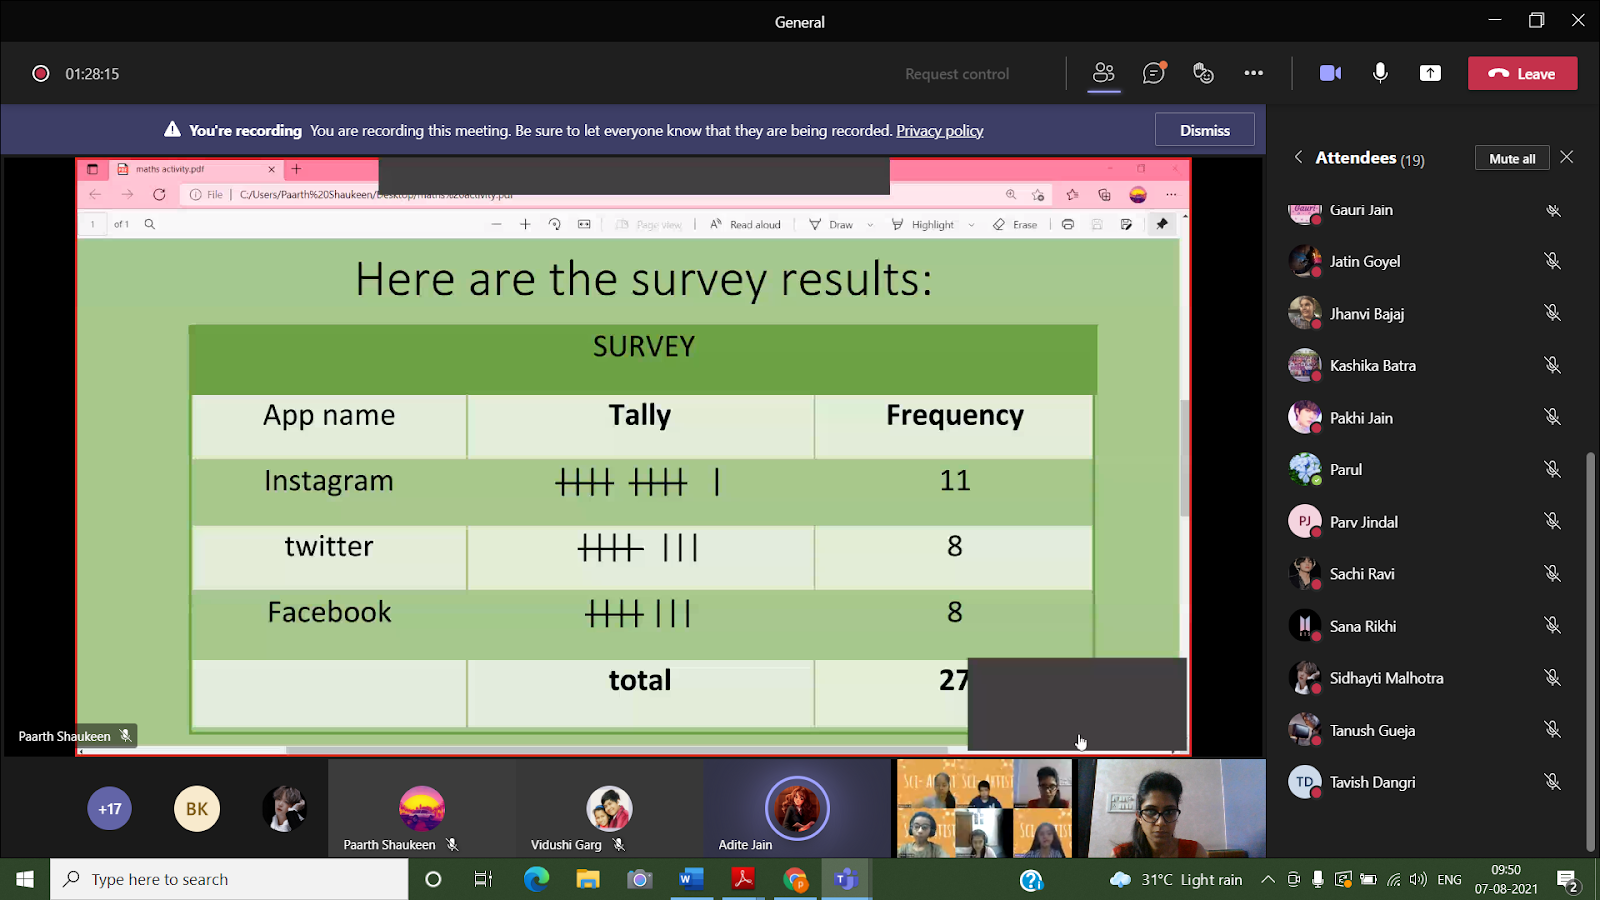The width and height of the screenshot is (1600, 900).
Task: Show the +17 more participants
Action: (110, 809)
